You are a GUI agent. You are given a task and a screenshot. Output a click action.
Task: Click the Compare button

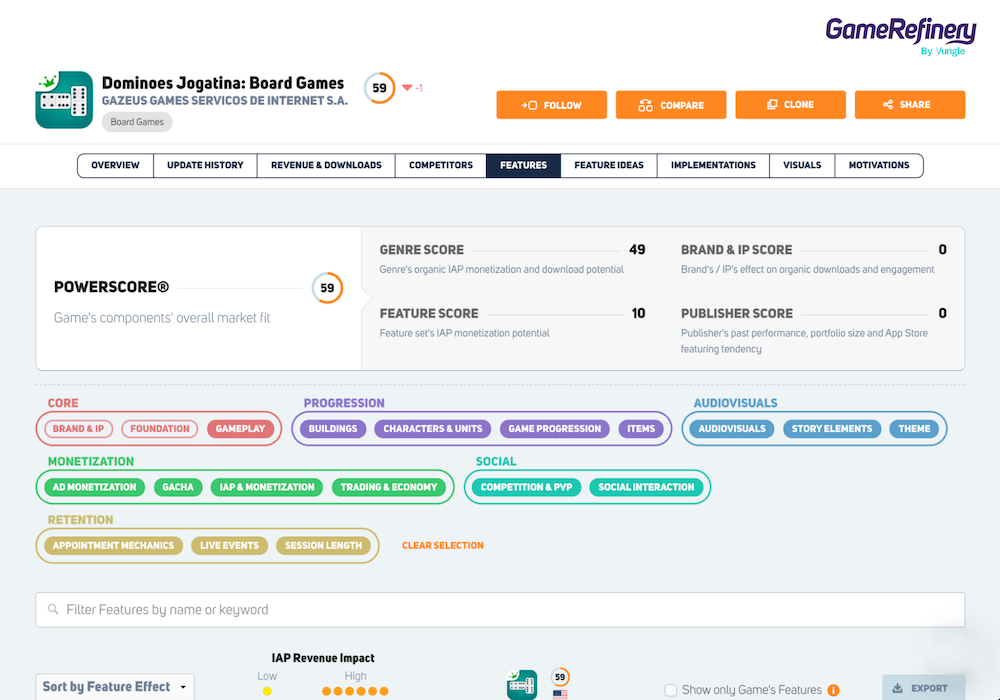pyautogui.click(x=671, y=105)
